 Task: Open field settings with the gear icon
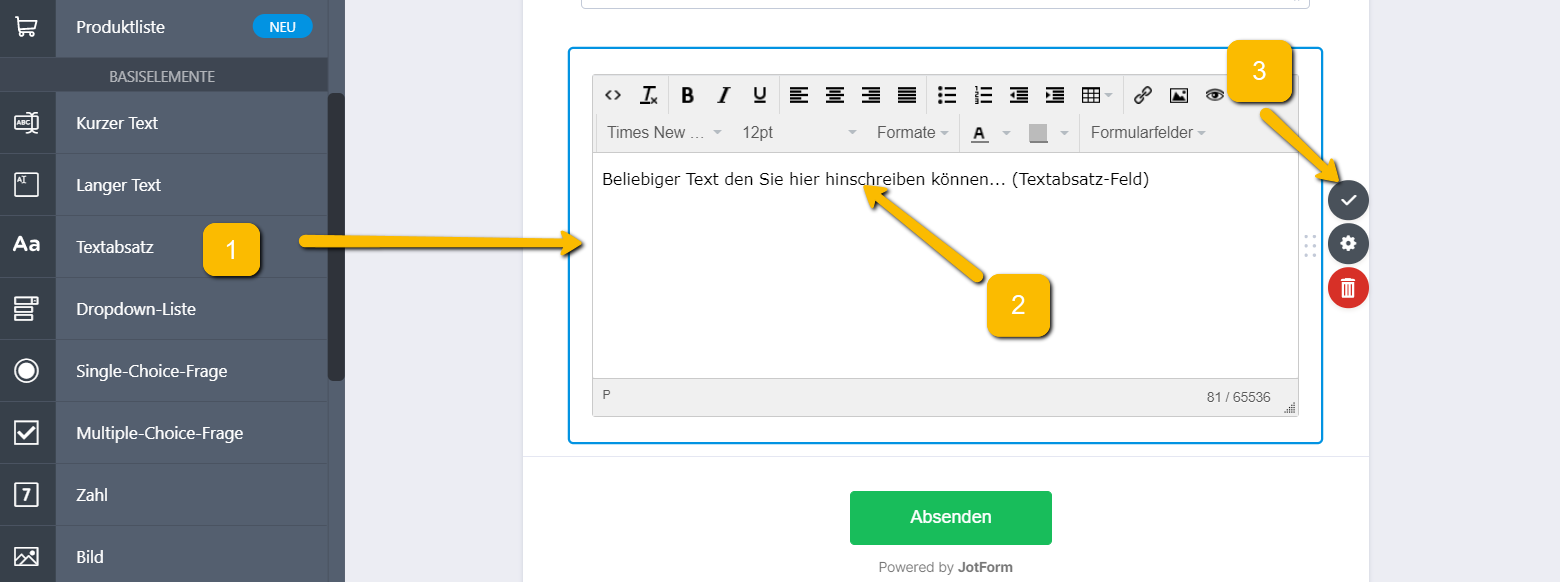(1348, 243)
